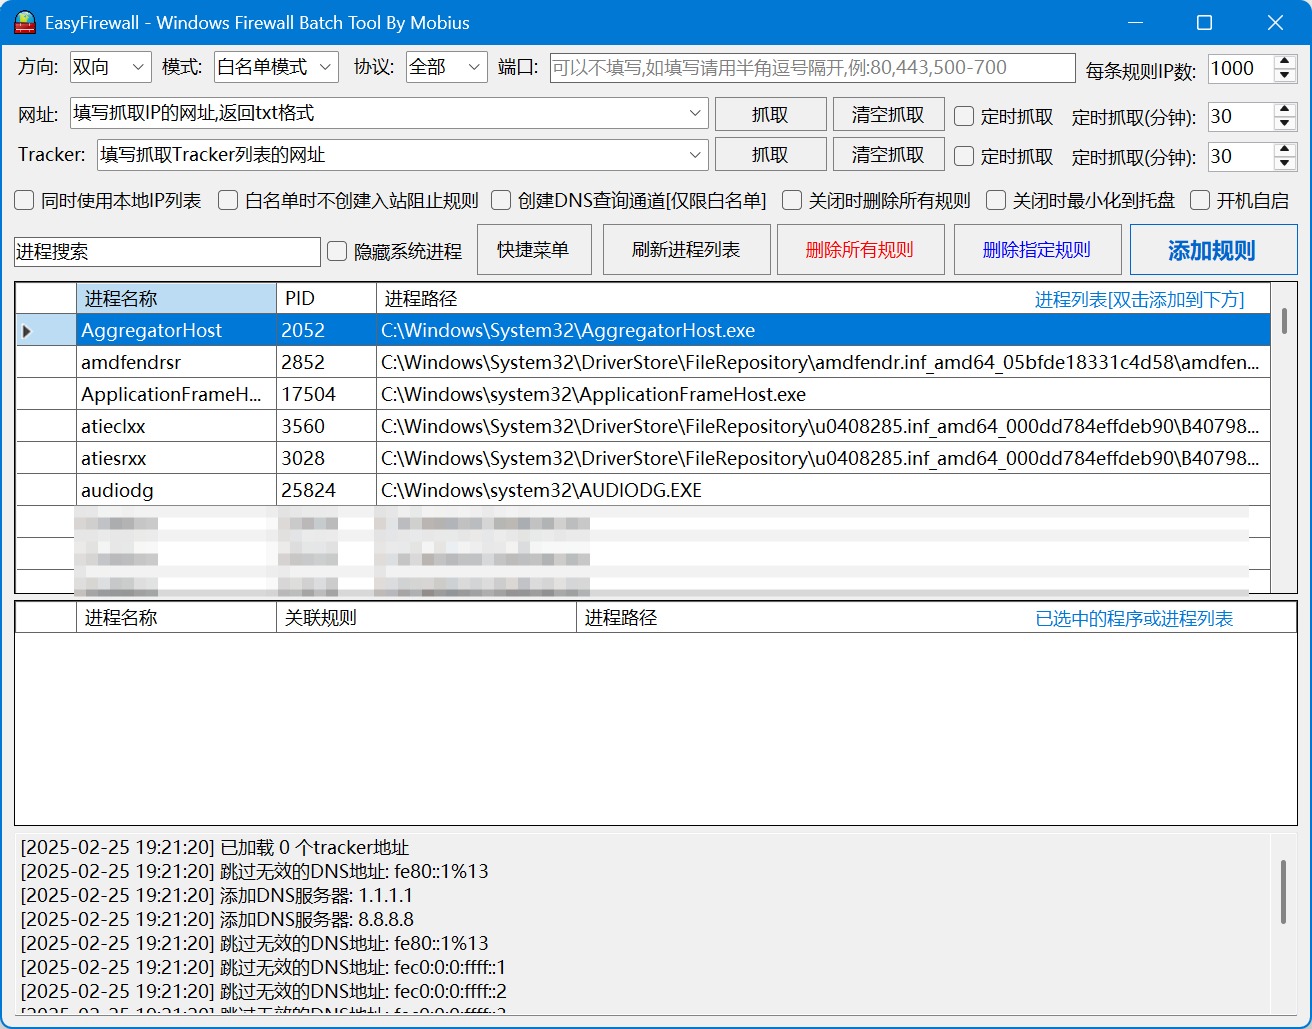Select the AggregatorHost process row

643,330
